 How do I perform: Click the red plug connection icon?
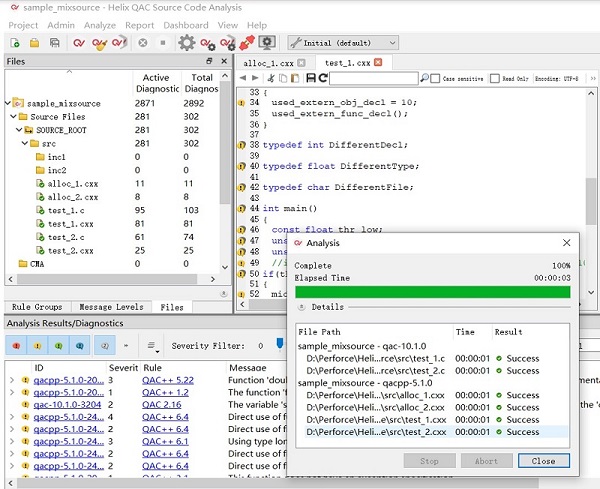(247, 42)
